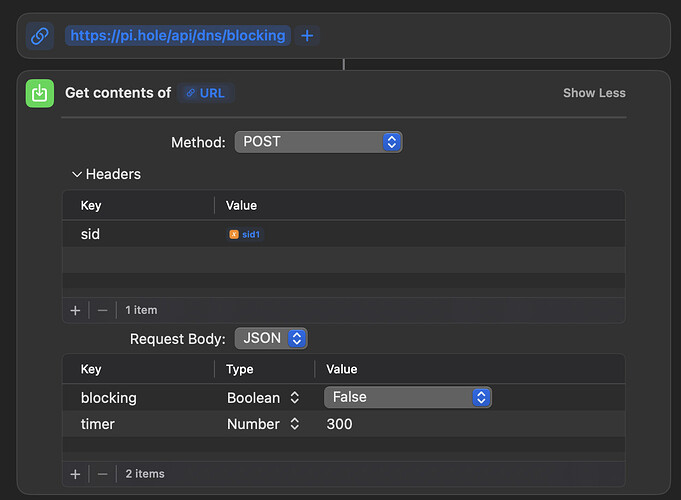The height and width of the screenshot is (500, 681).
Task: Click the sid1 variable token
Action: [x=245, y=234]
